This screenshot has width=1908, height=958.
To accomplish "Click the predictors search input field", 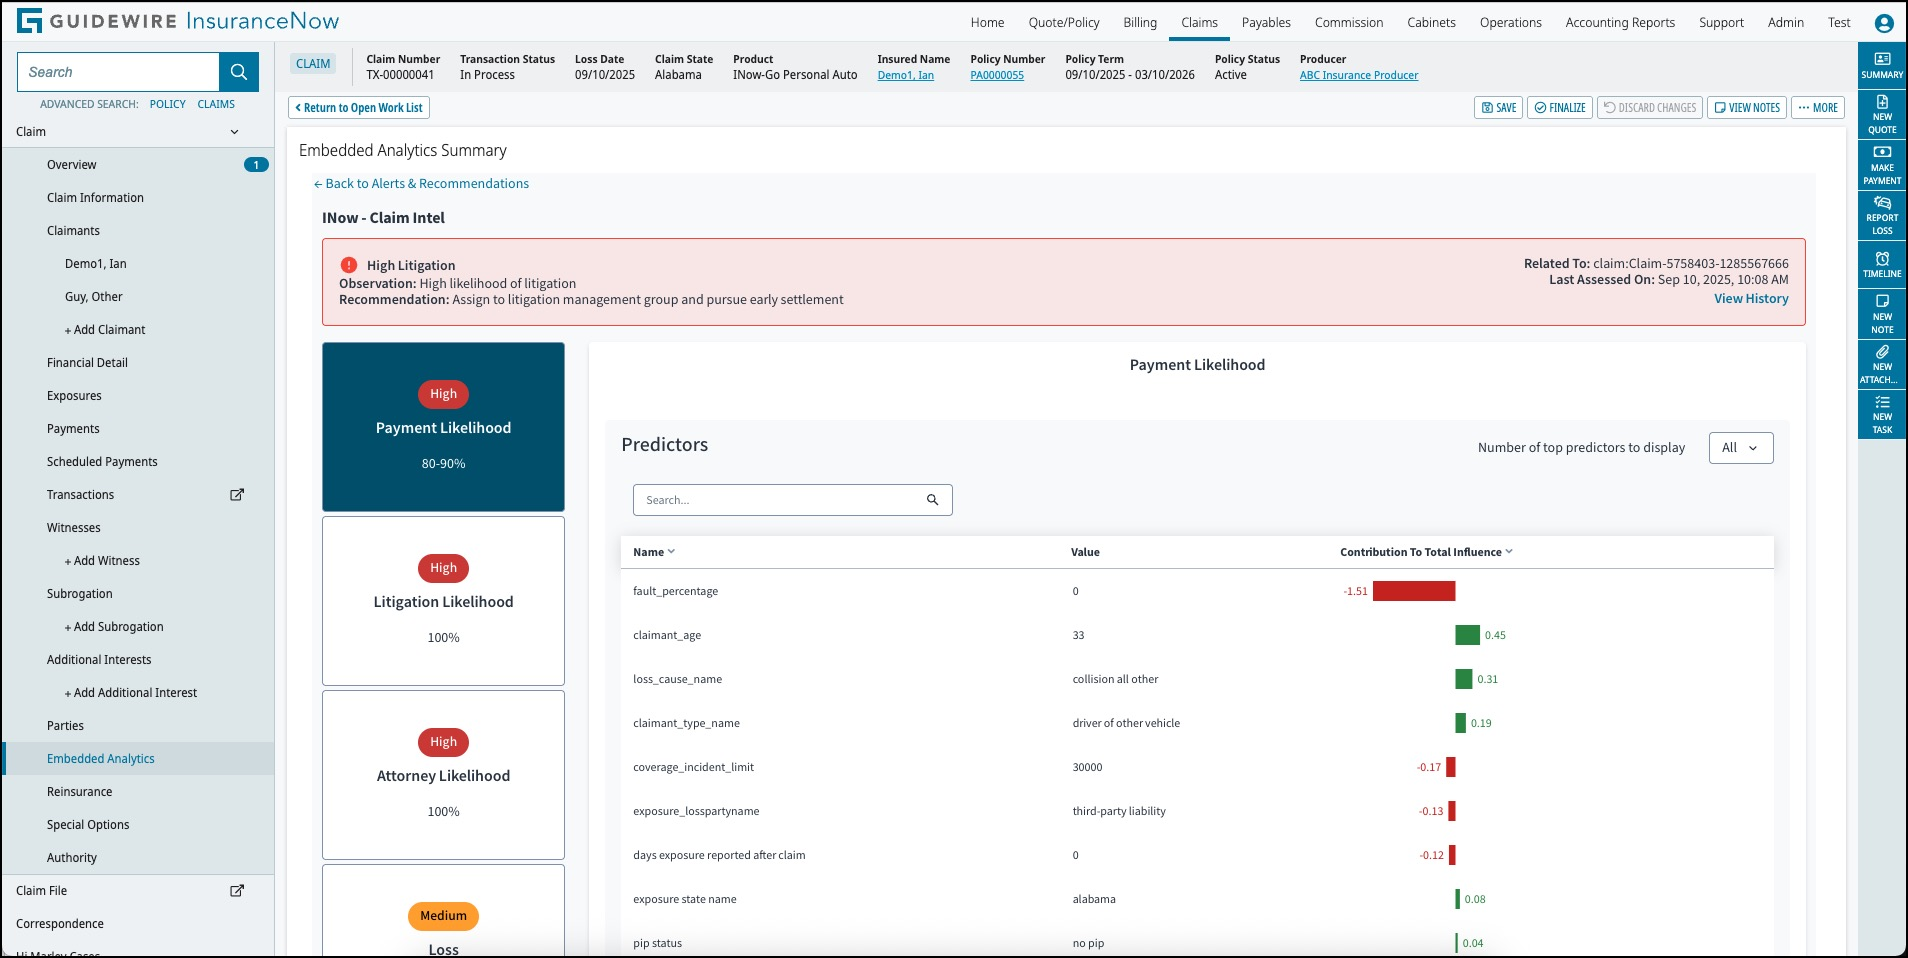I will [780, 500].
